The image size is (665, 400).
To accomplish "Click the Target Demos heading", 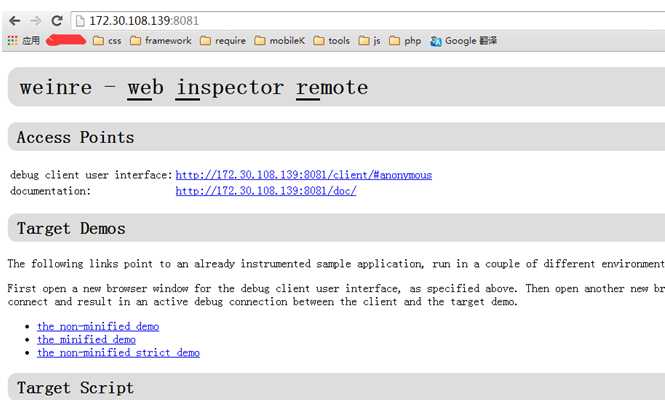I will 71,229.
